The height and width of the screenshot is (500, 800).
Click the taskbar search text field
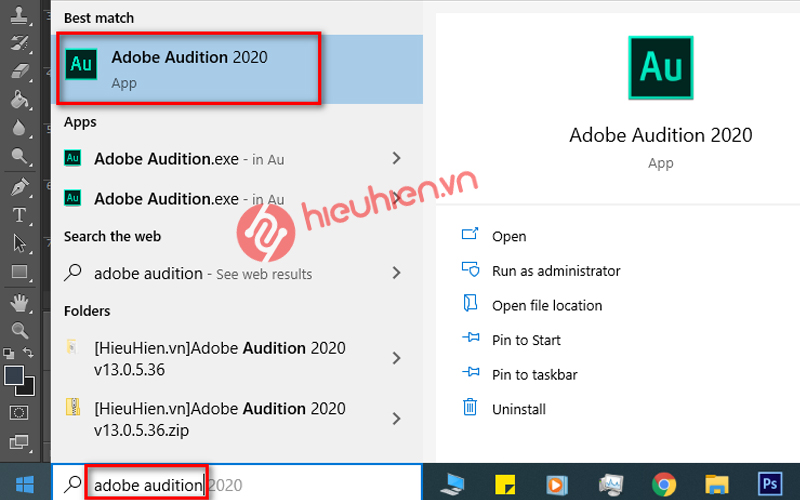click(x=237, y=484)
